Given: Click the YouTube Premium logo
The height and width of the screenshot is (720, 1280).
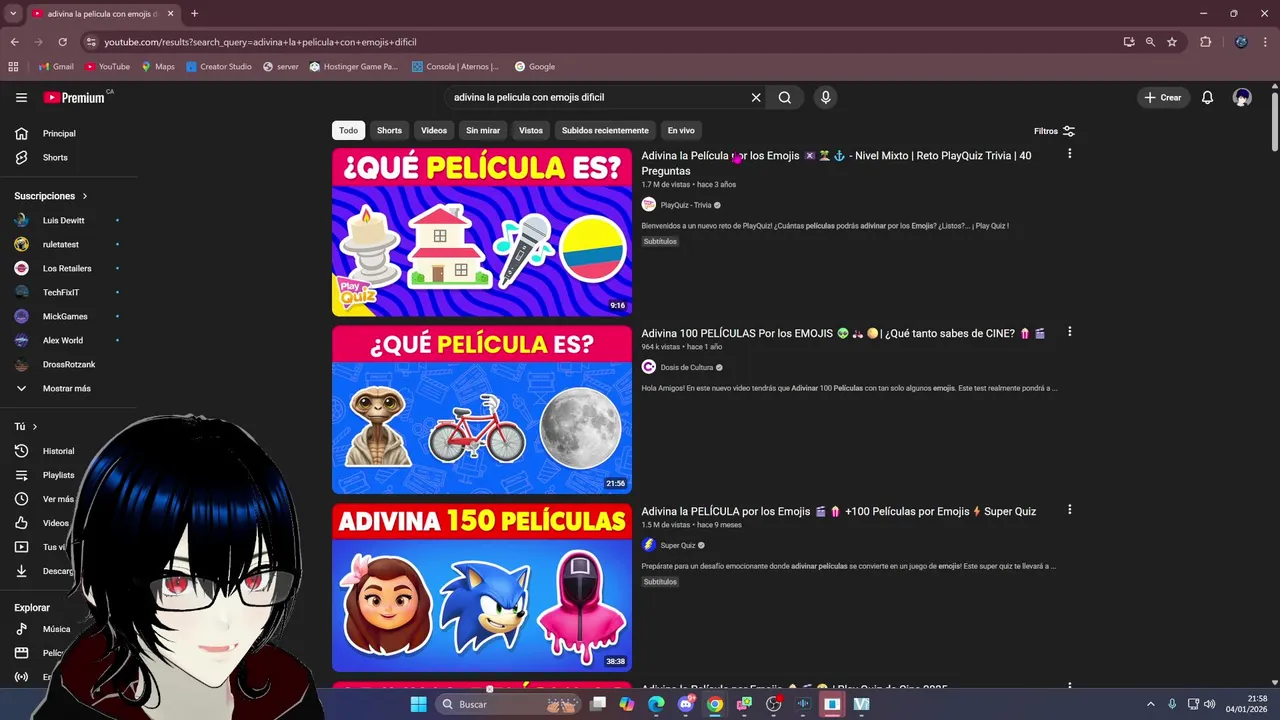Looking at the screenshot, I should [x=74, y=97].
